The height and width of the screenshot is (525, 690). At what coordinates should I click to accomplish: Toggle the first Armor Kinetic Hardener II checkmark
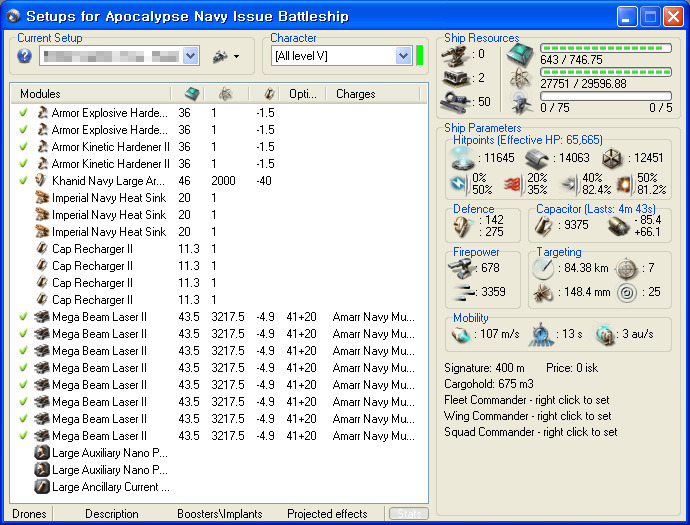23,147
